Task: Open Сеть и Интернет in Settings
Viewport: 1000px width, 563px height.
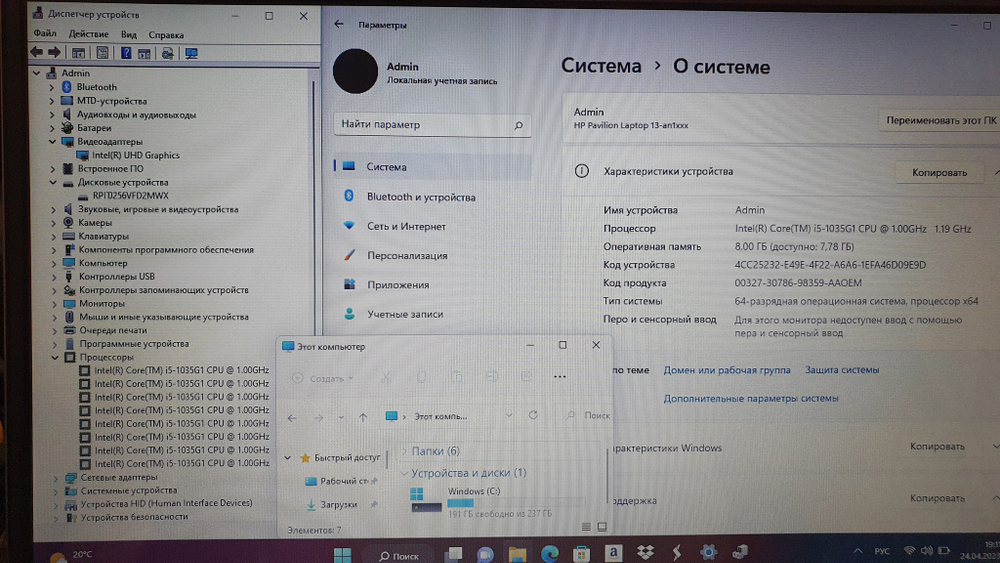Action: click(x=406, y=226)
